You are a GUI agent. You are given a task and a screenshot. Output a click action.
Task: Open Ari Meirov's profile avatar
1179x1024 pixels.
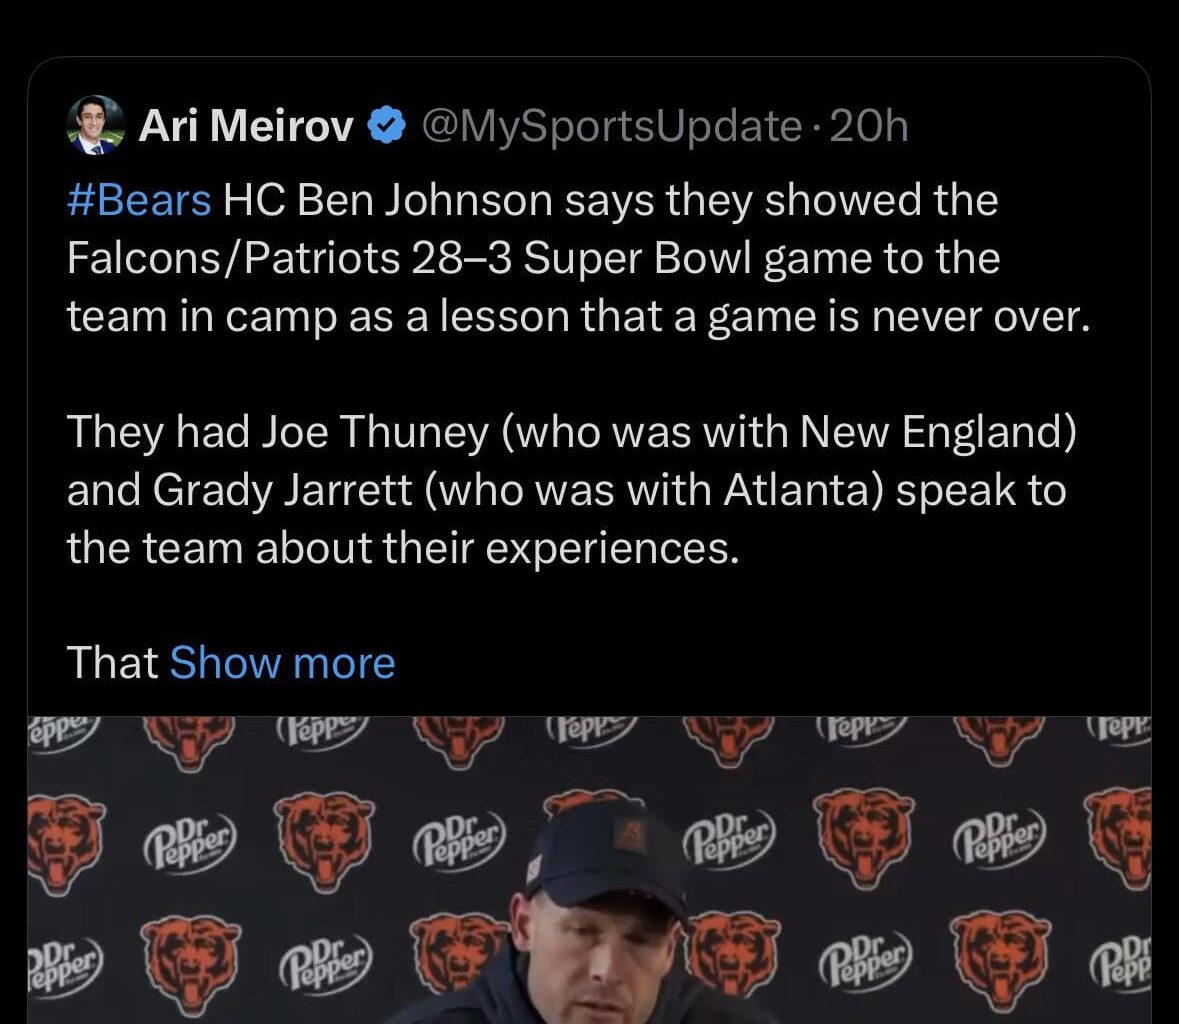tap(96, 126)
